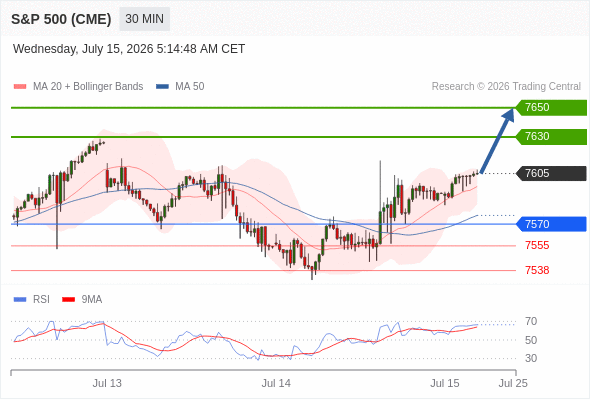Click the 7605 black current price tag
Viewport: 590px width, 400px height.
click(551, 173)
